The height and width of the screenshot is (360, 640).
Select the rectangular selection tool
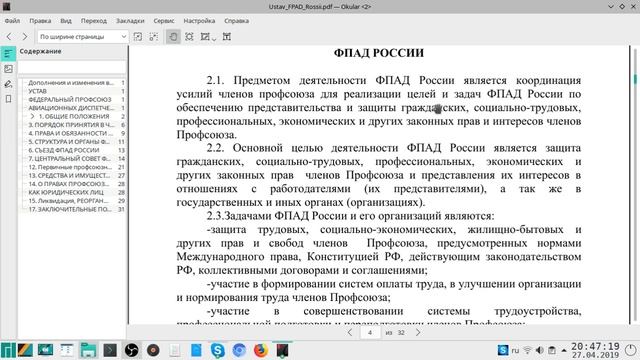205,37
